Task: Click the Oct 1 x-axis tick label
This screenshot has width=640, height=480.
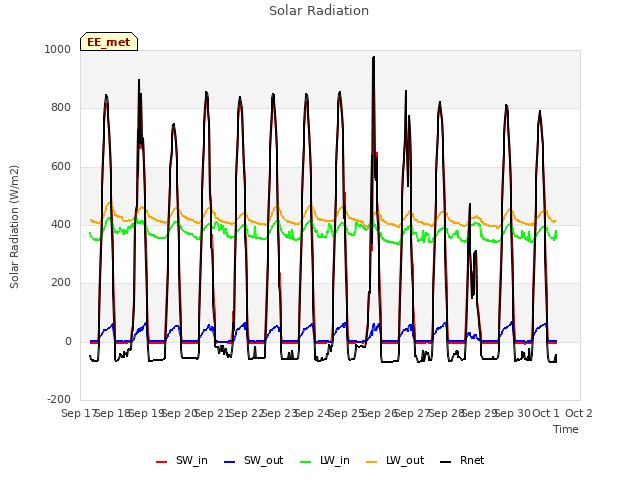Action: pos(546,413)
